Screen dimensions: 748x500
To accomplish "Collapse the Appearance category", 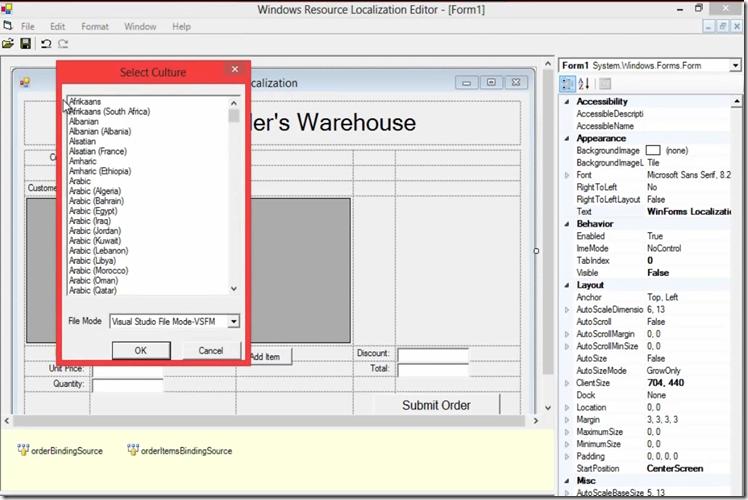I will point(567,138).
